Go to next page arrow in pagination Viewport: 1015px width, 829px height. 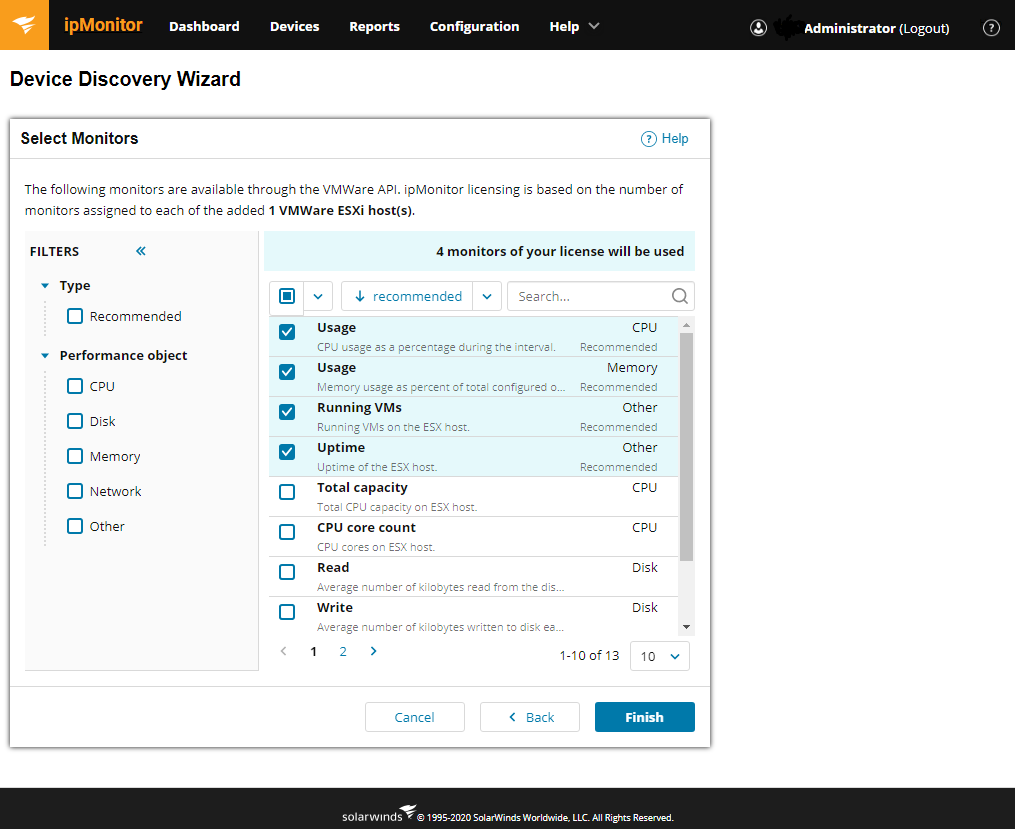pos(373,651)
